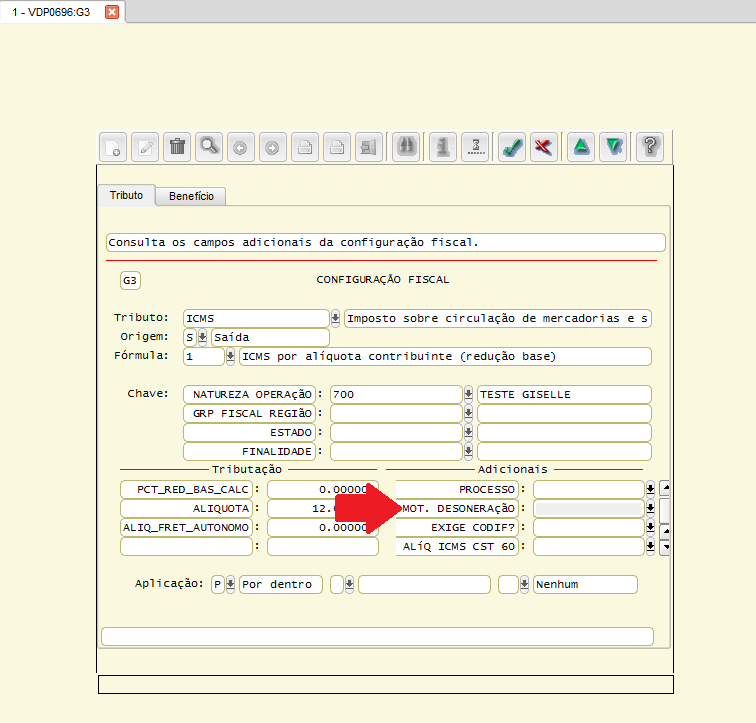Click the EXIGE CODIF? value field
The width and height of the screenshot is (756, 723).
pyautogui.click(x=589, y=527)
